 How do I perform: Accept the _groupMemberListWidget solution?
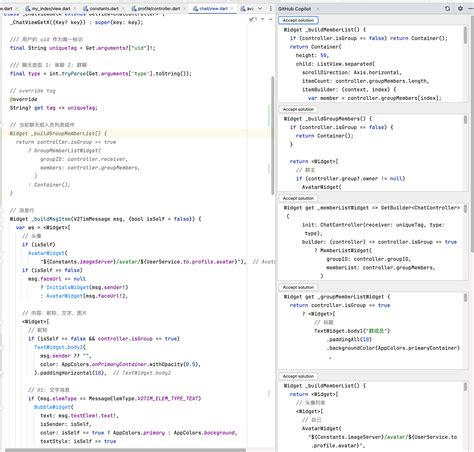pos(298,287)
